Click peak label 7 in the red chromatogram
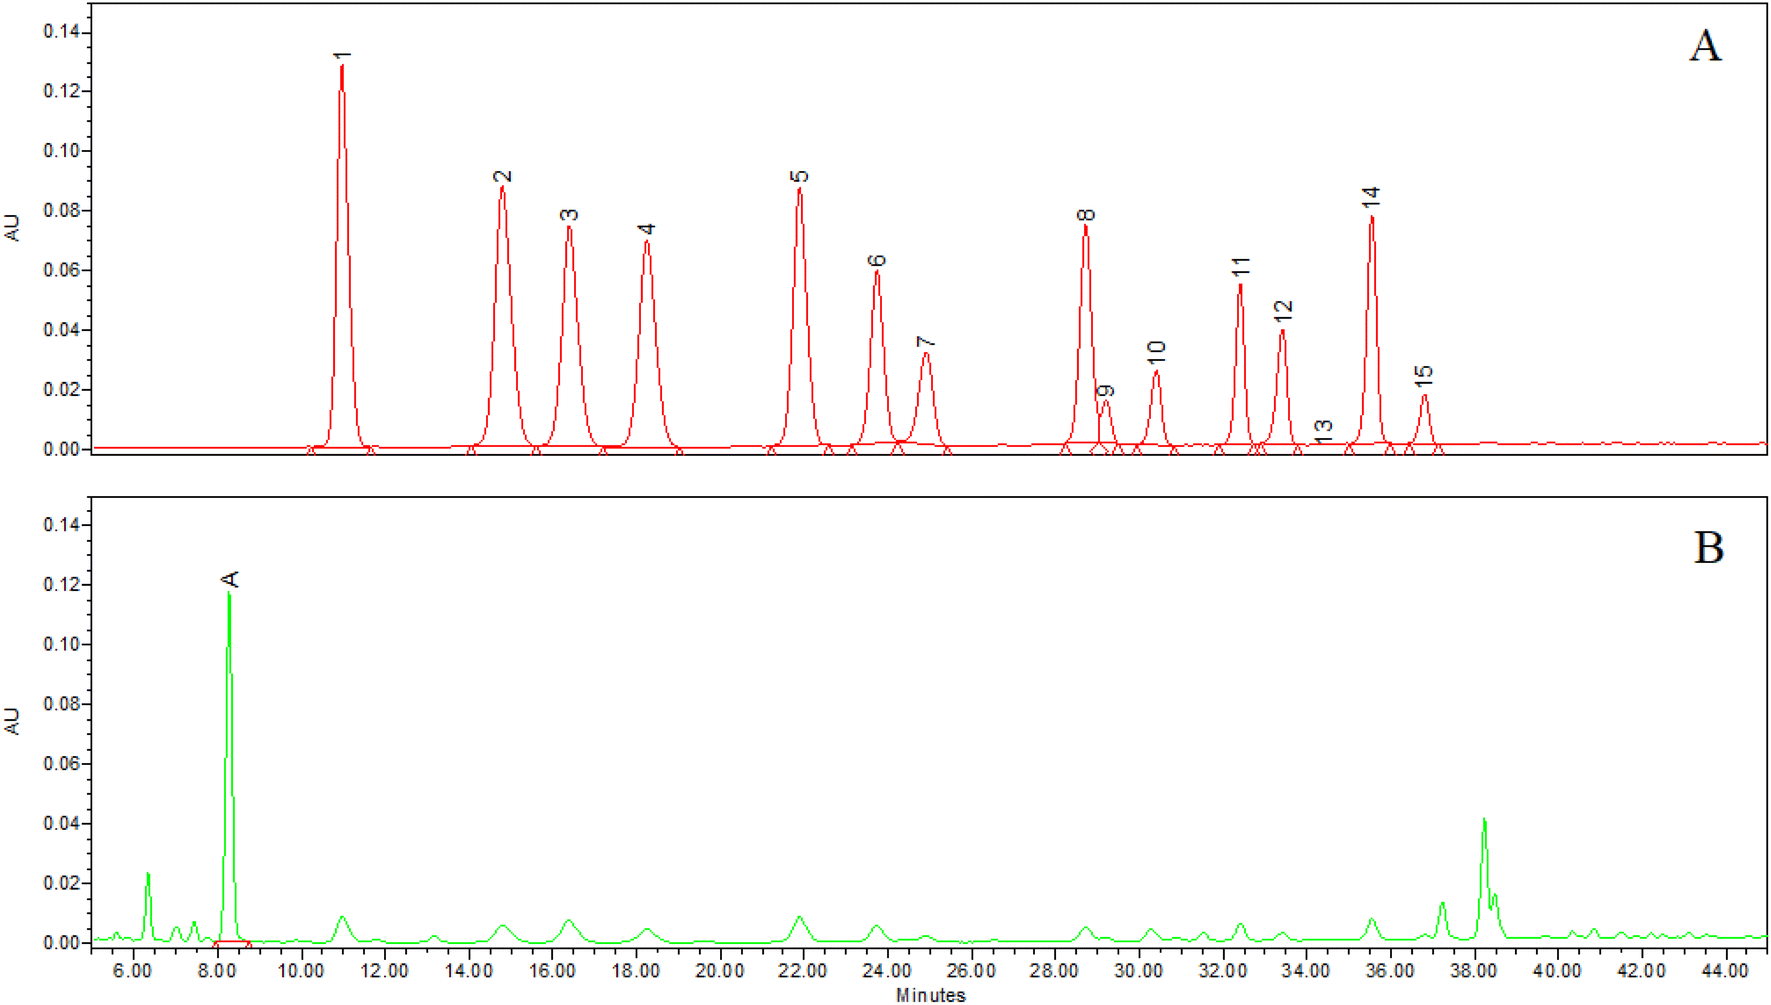Screen dimensions: 1771x1005 pos(926,343)
